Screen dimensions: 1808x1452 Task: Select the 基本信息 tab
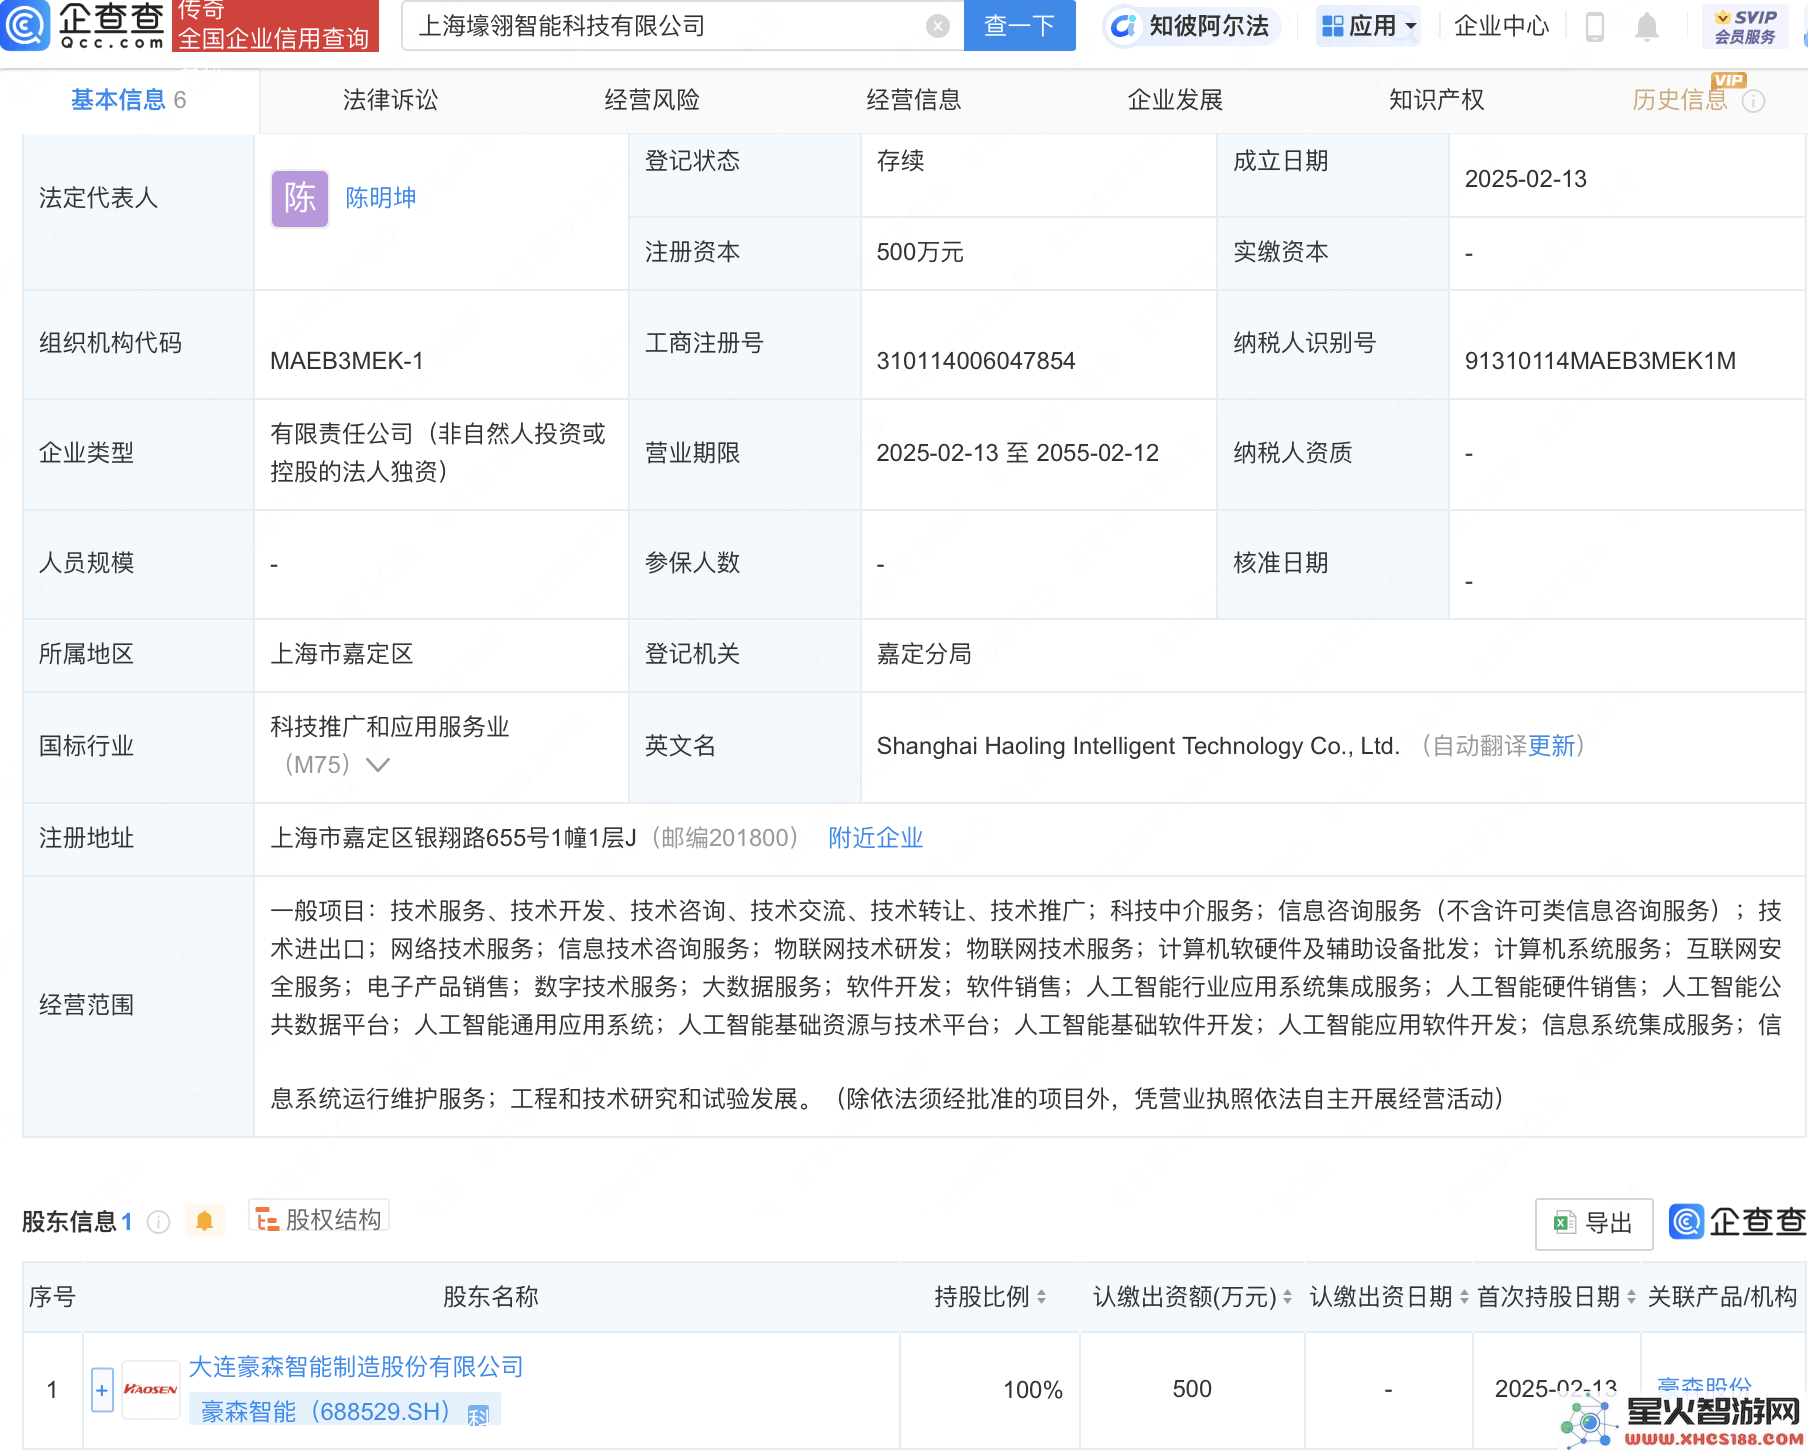pos(128,100)
